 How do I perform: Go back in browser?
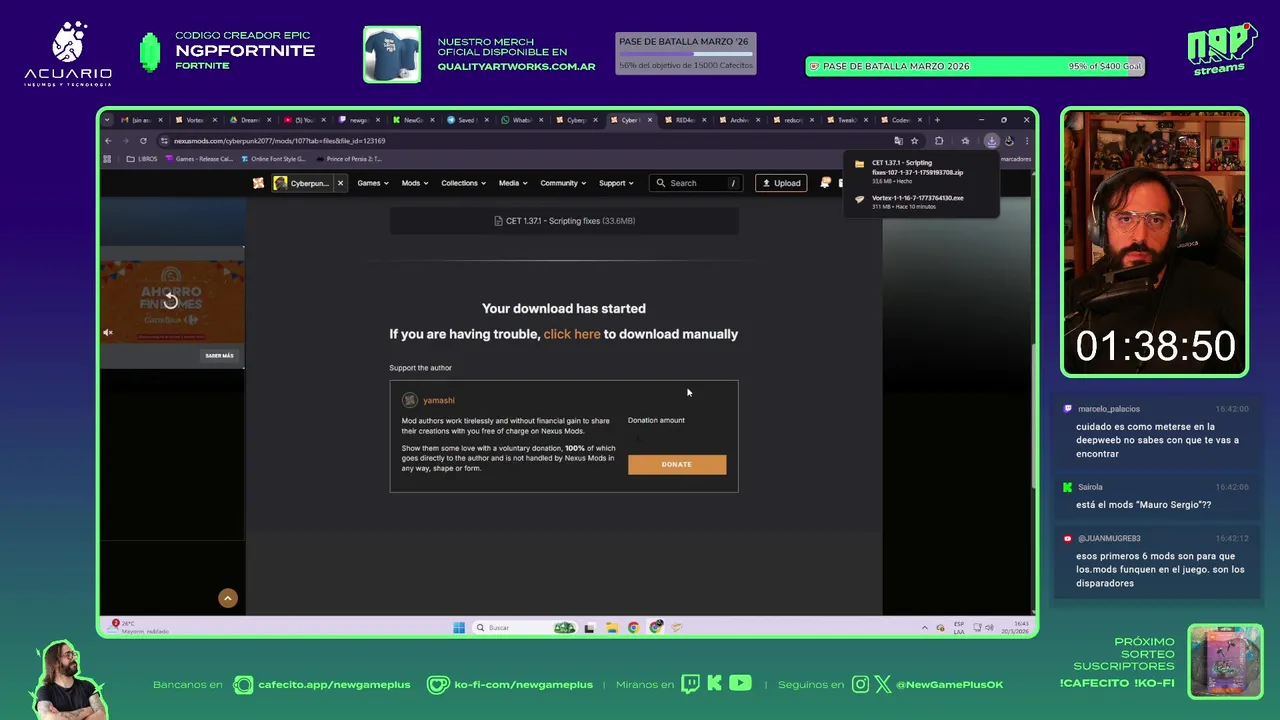pyautogui.click(x=109, y=141)
